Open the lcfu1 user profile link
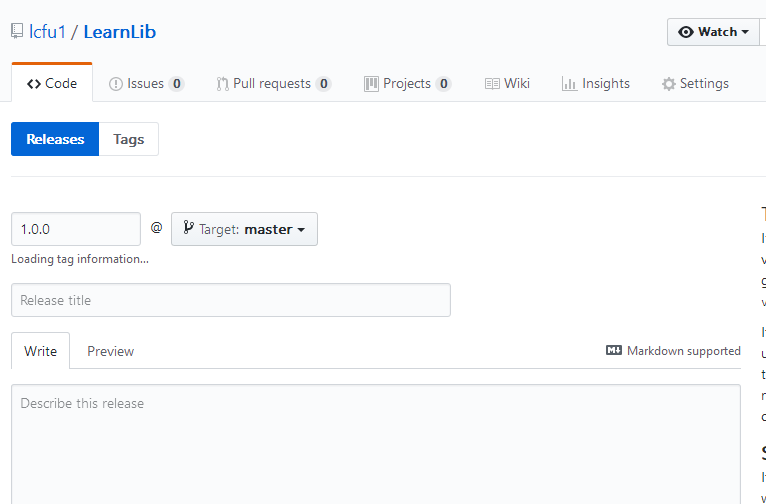Viewport: 766px width, 504px height. 47,32
